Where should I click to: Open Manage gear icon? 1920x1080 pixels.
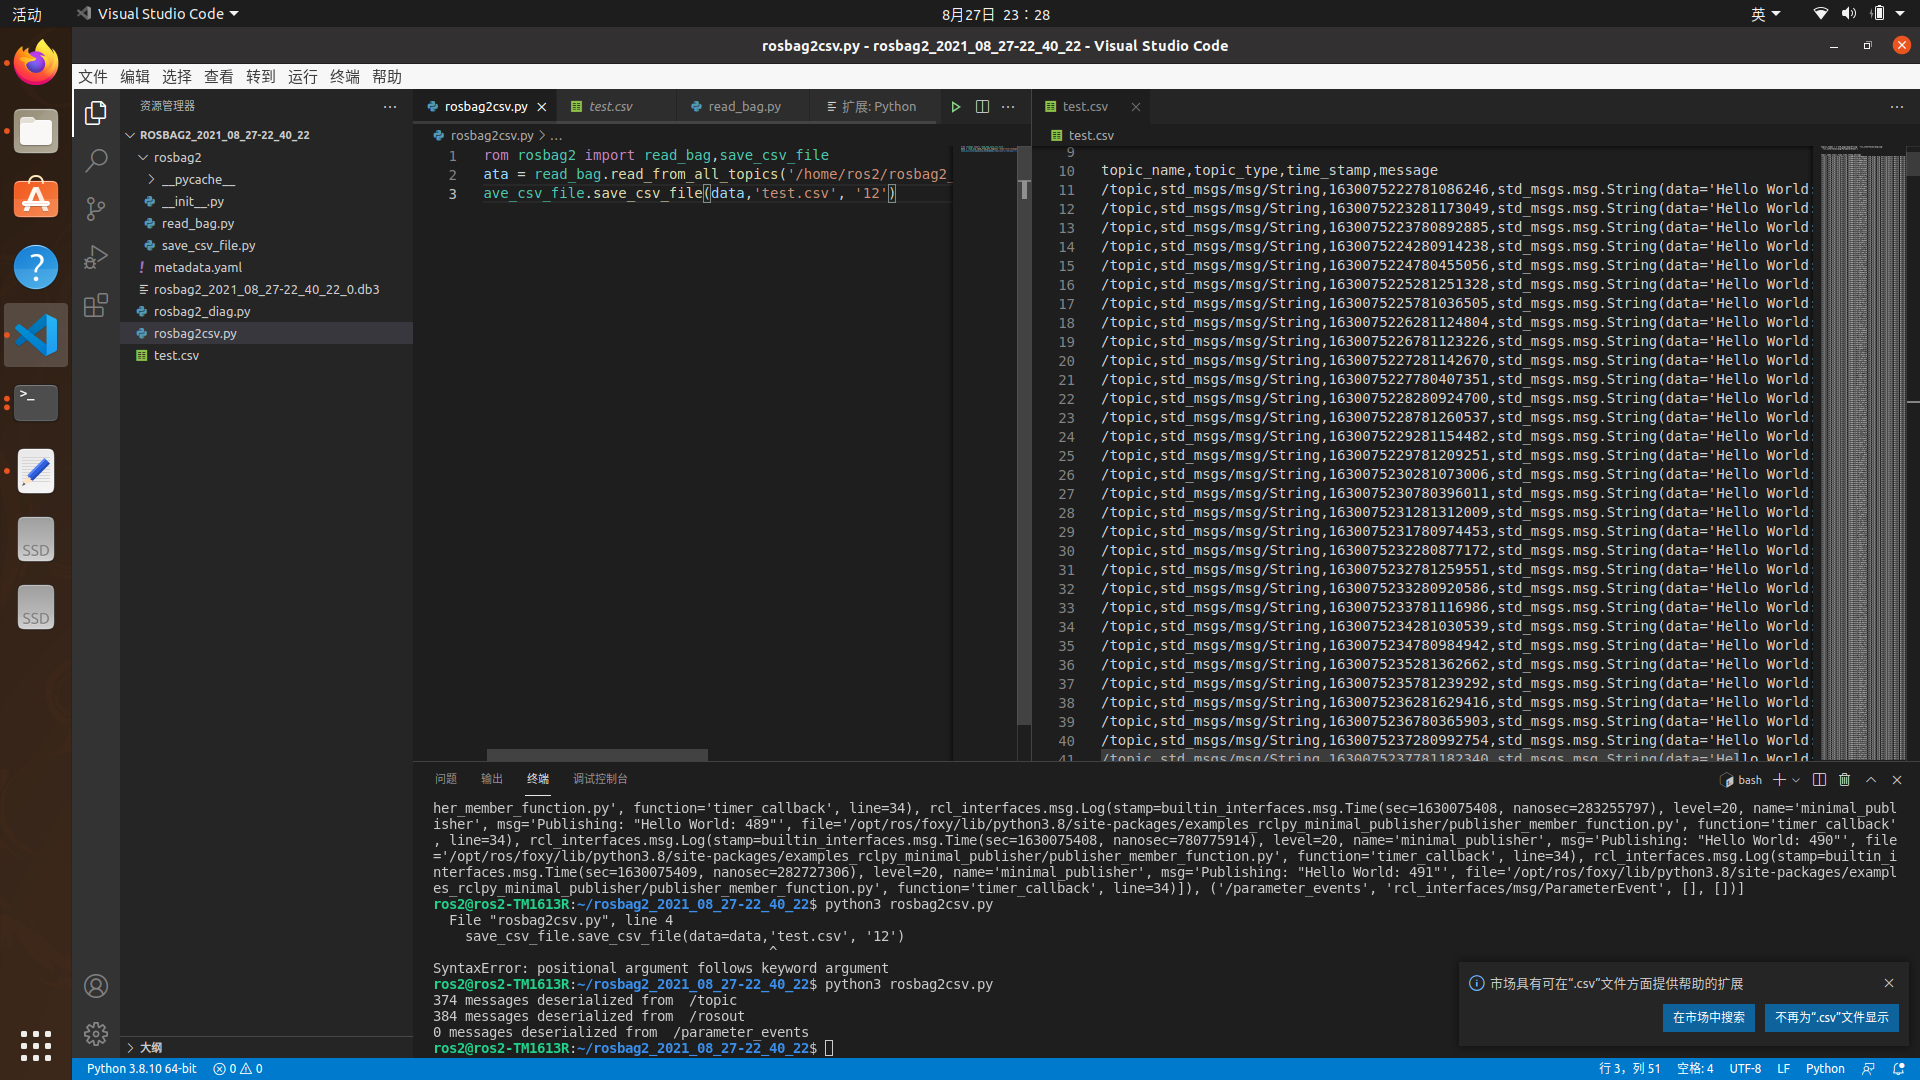point(96,1033)
